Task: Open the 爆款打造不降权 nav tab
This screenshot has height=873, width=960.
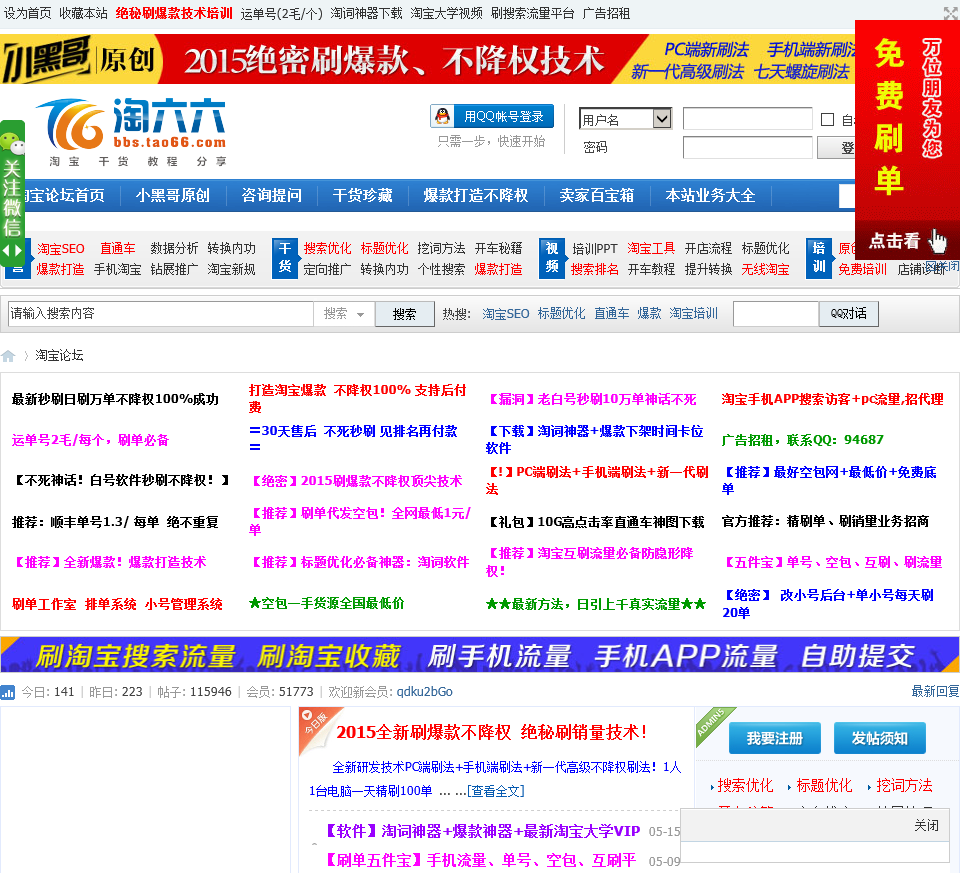Action: (476, 195)
